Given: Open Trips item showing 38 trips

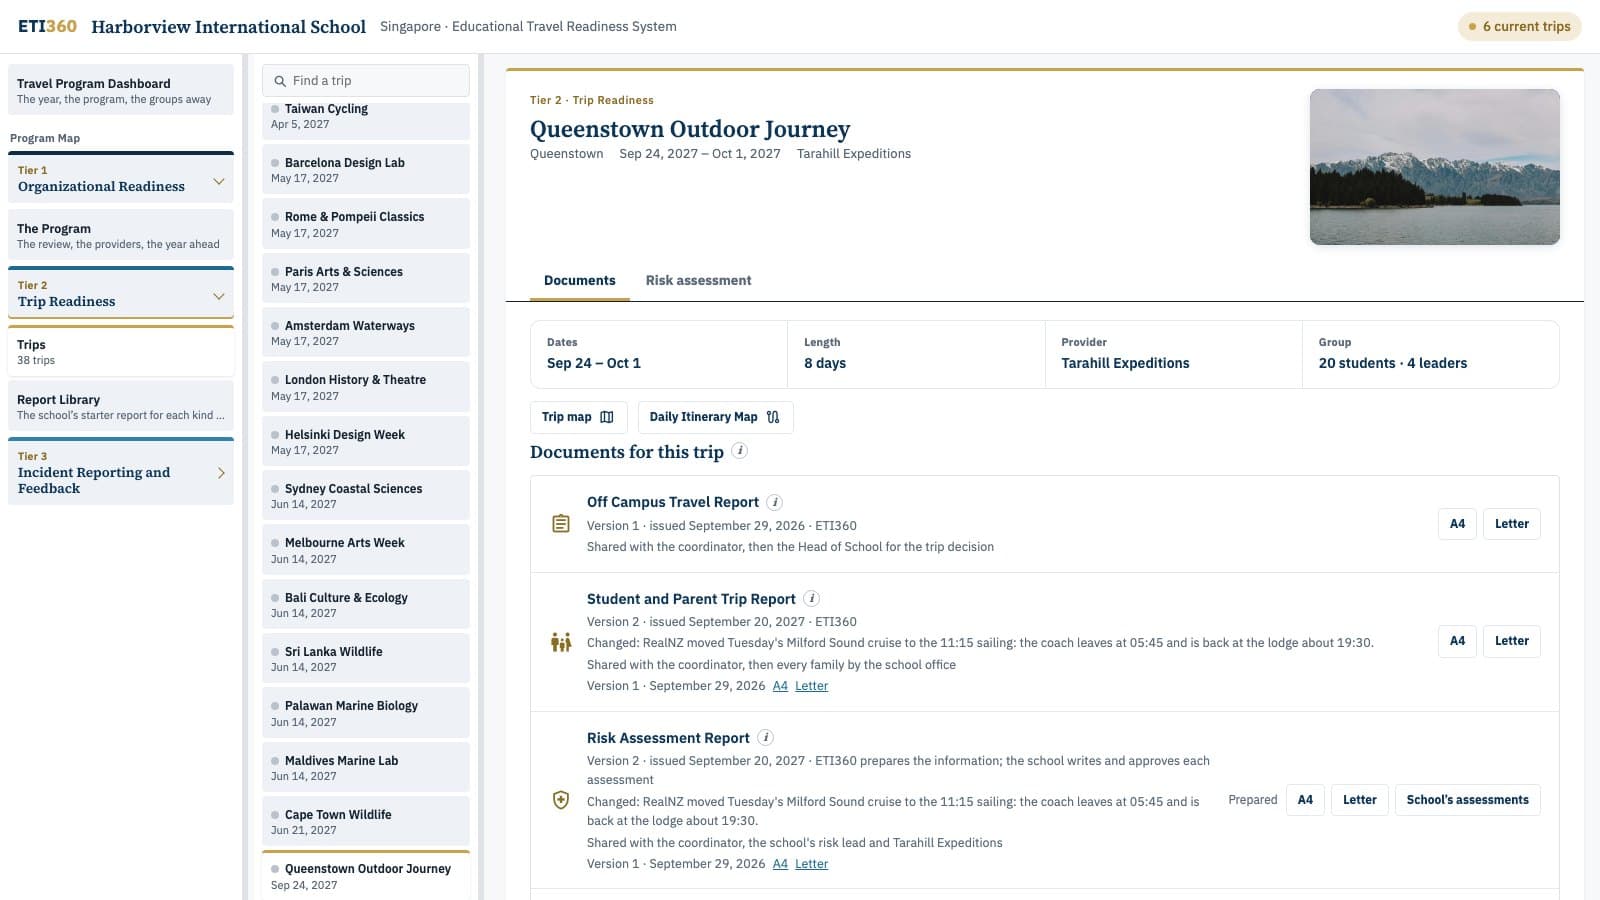Looking at the screenshot, I should (121, 351).
